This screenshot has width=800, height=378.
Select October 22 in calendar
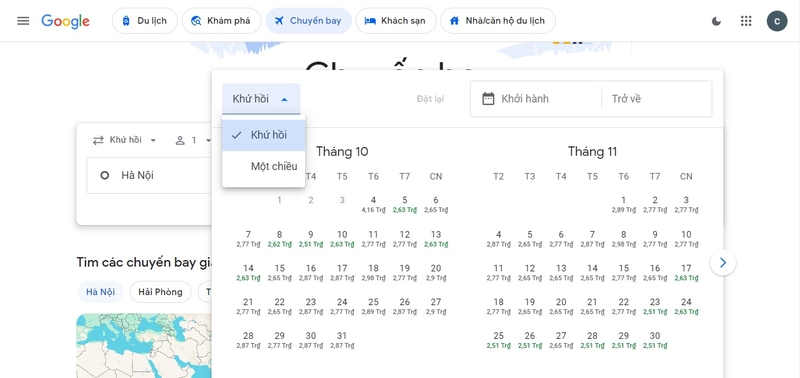280,306
